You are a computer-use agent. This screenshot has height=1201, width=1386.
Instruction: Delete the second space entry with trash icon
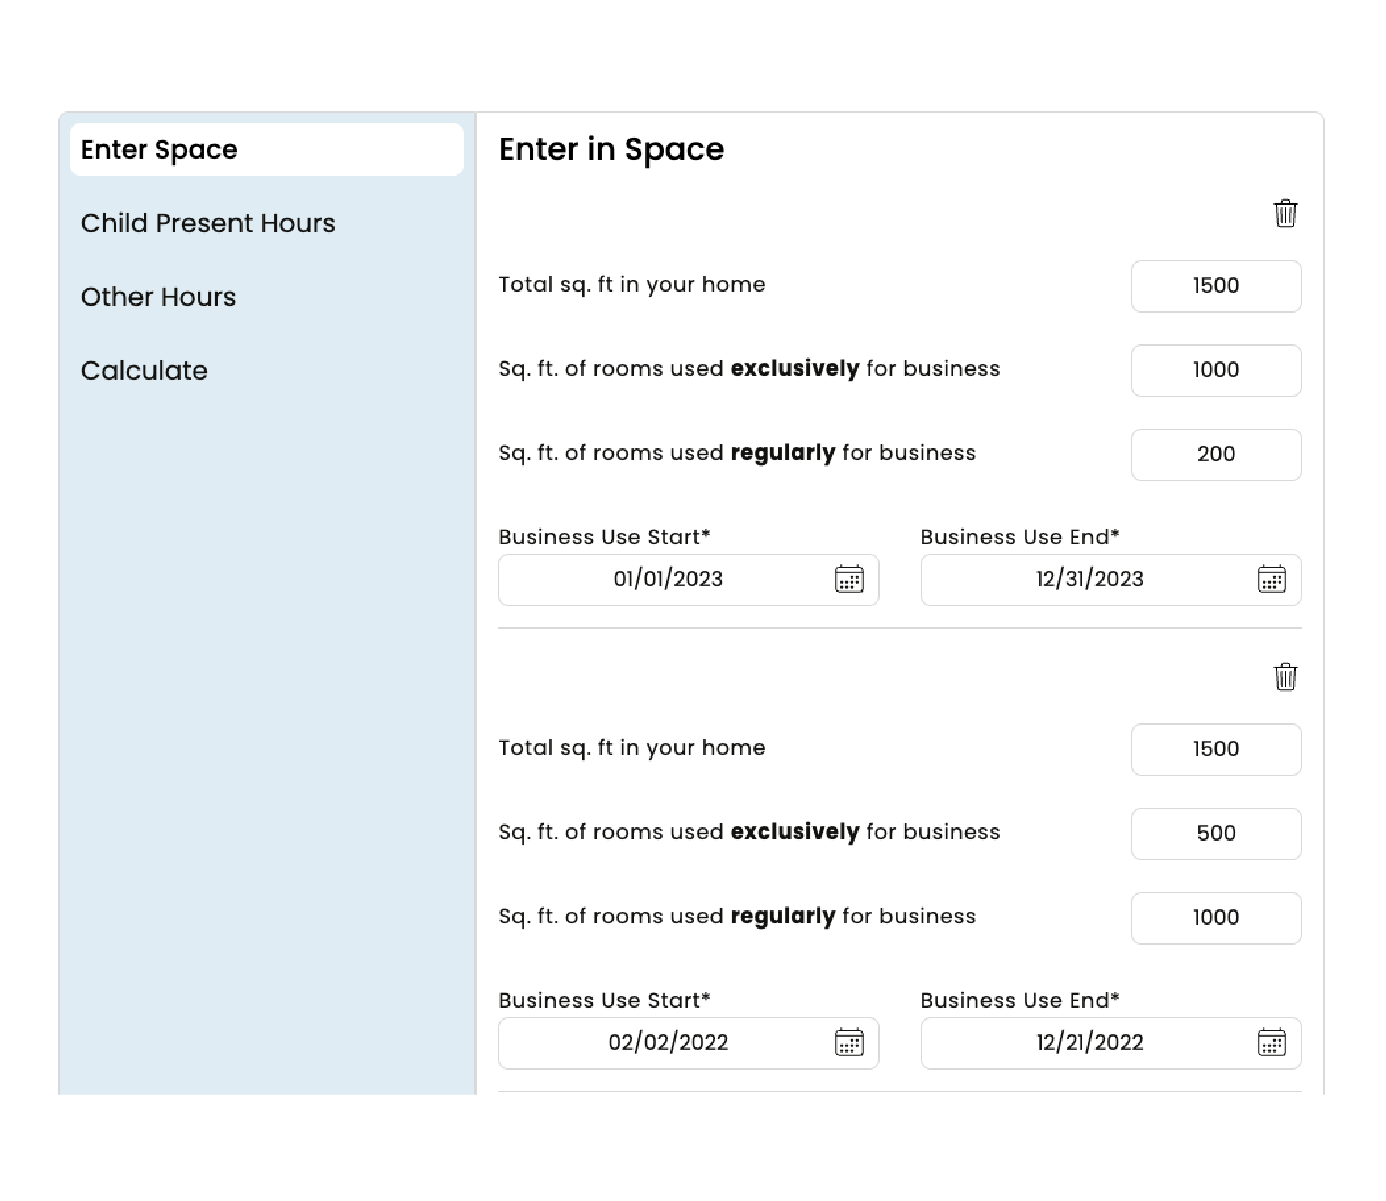click(x=1285, y=677)
